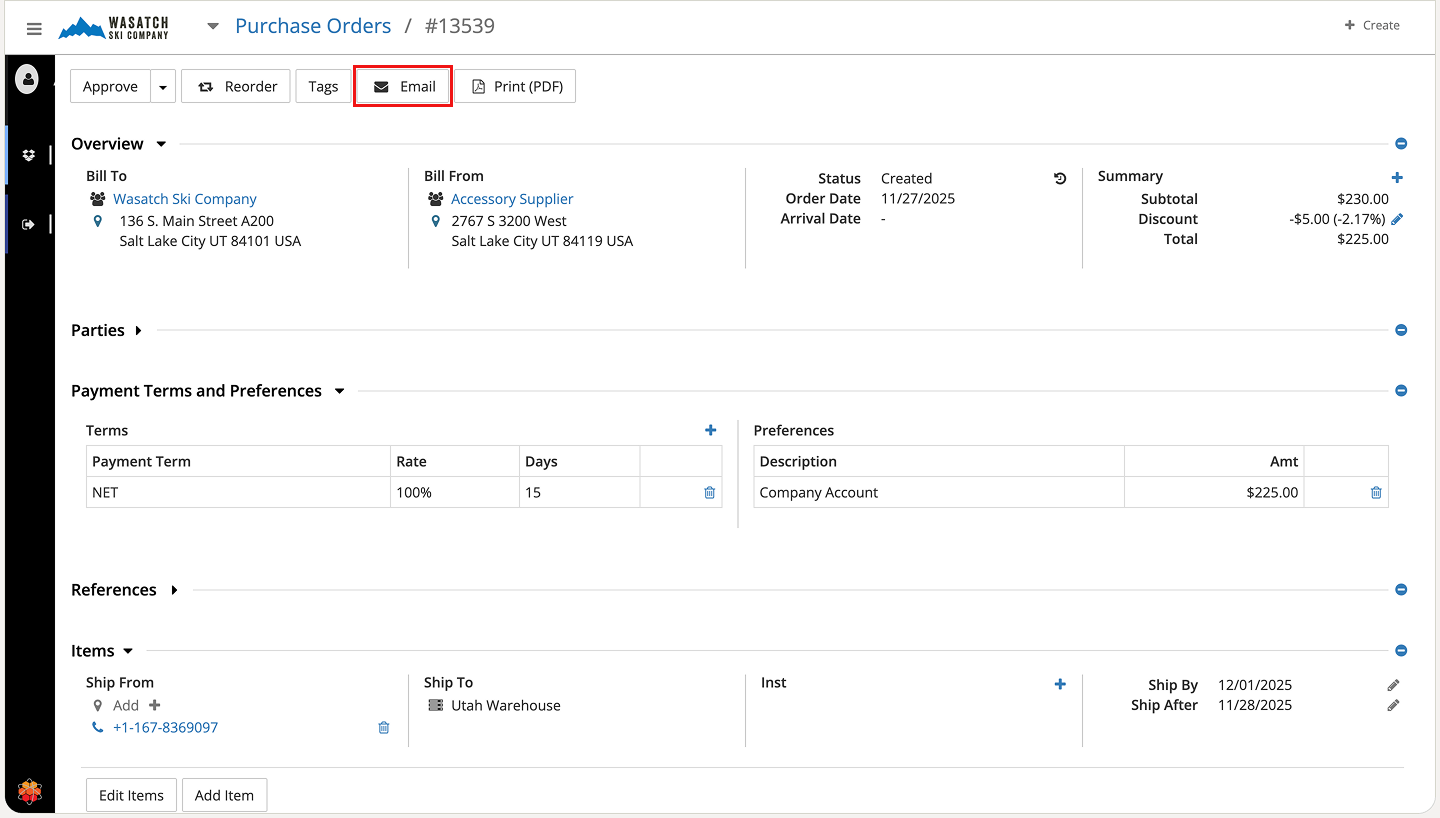Collapse the Items section minus toggle
The image size is (1440, 818).
pyautogui.click(x=1401, y=651)
